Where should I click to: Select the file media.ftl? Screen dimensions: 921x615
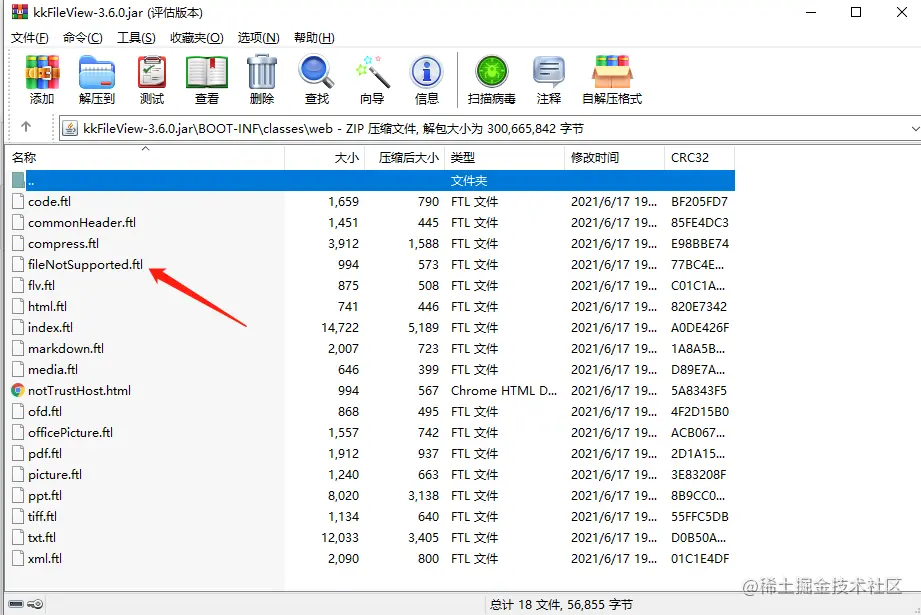53,369
